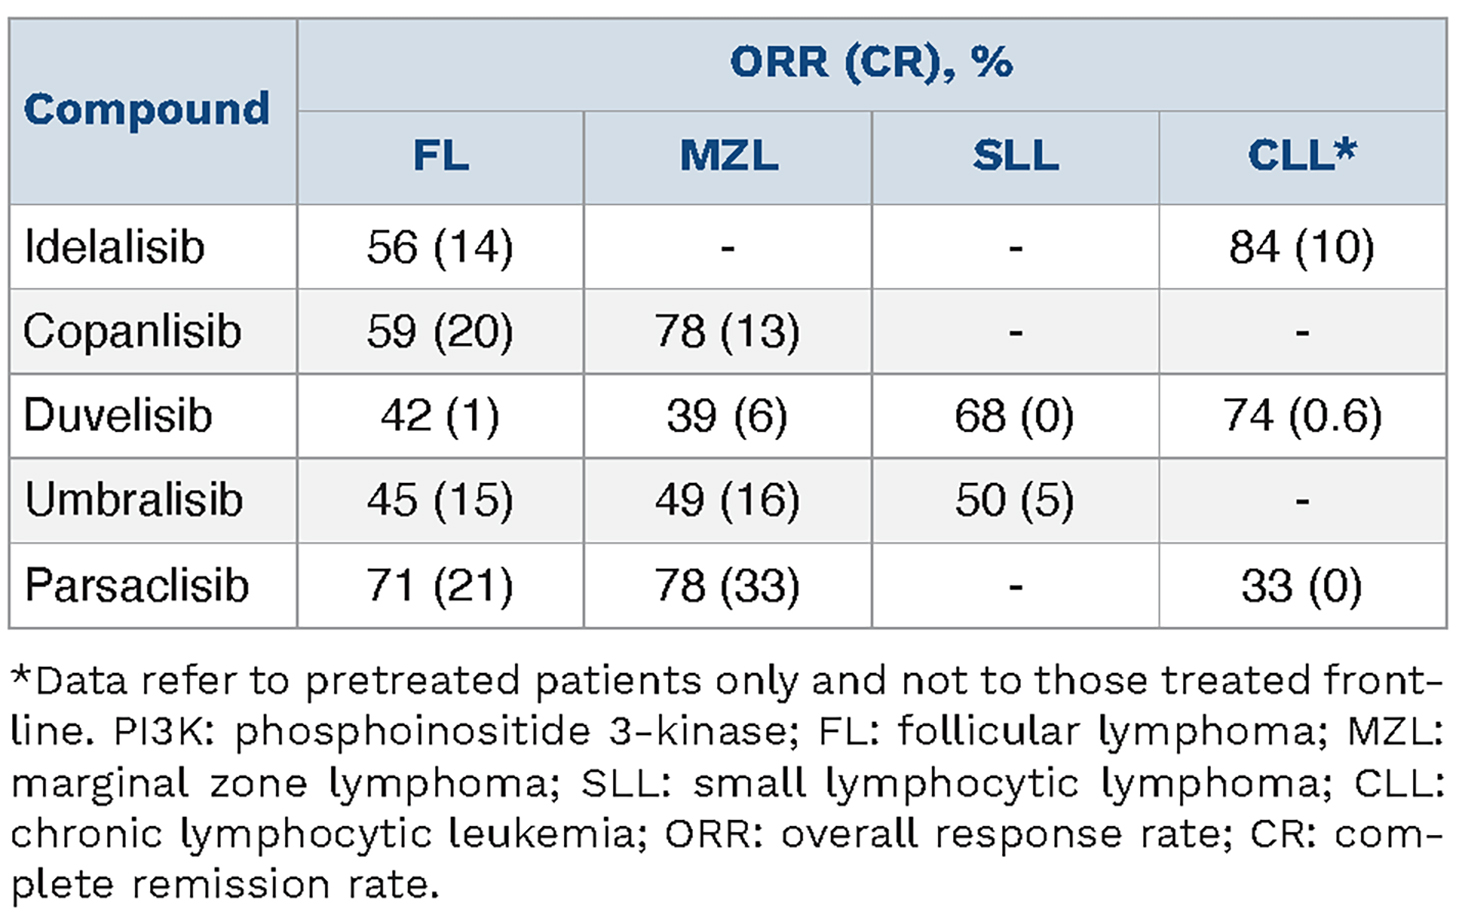Click Parsaclisib CLL cell 33 (0)
Image resolution: width=1459 pixels, height=924 pixels.
pos(1302,585)
